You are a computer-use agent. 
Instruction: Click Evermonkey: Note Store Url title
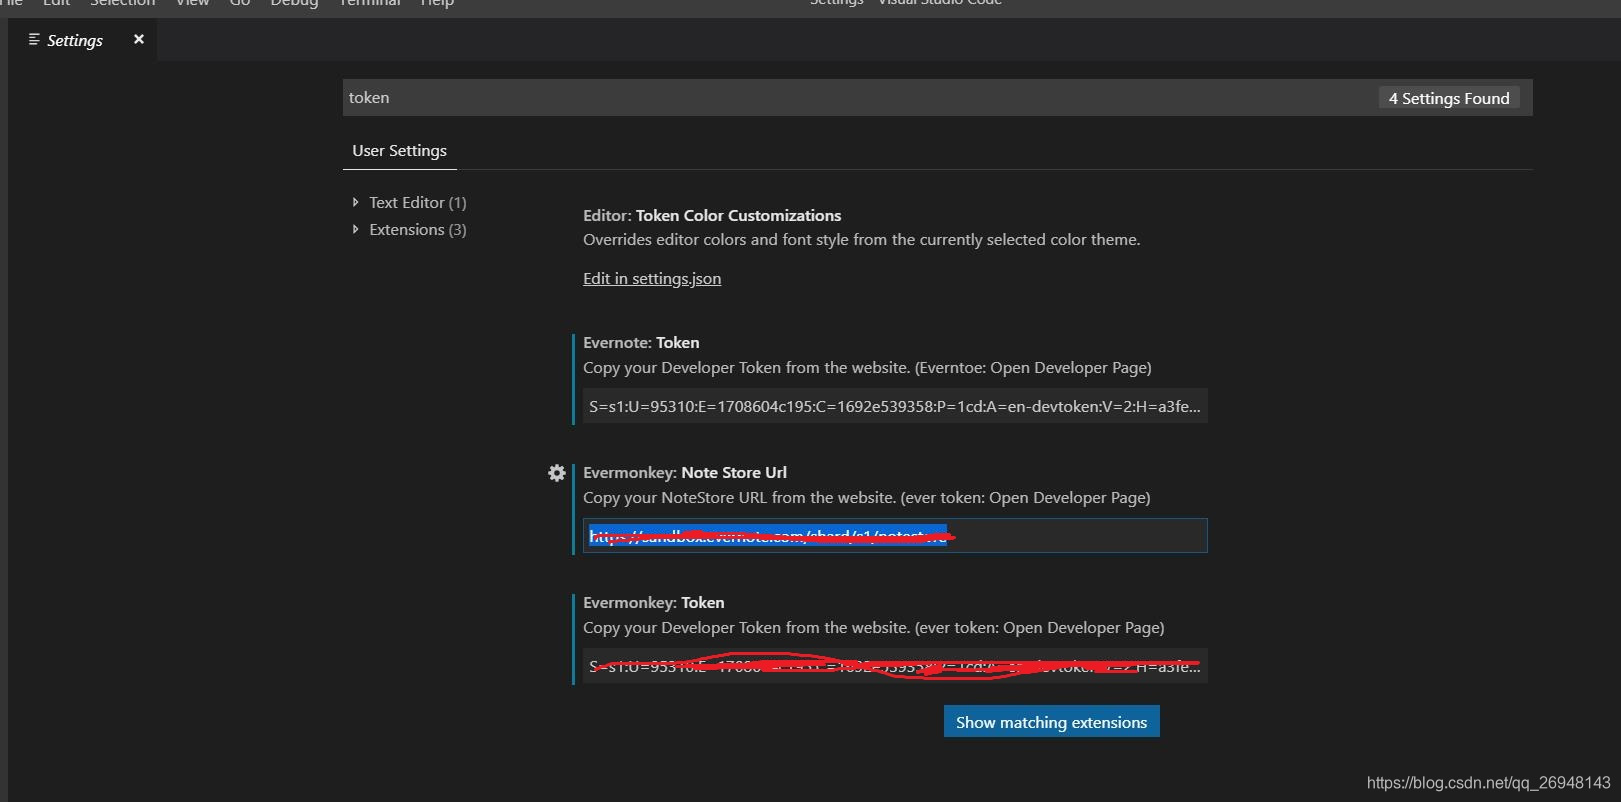(x=685, y=472)
